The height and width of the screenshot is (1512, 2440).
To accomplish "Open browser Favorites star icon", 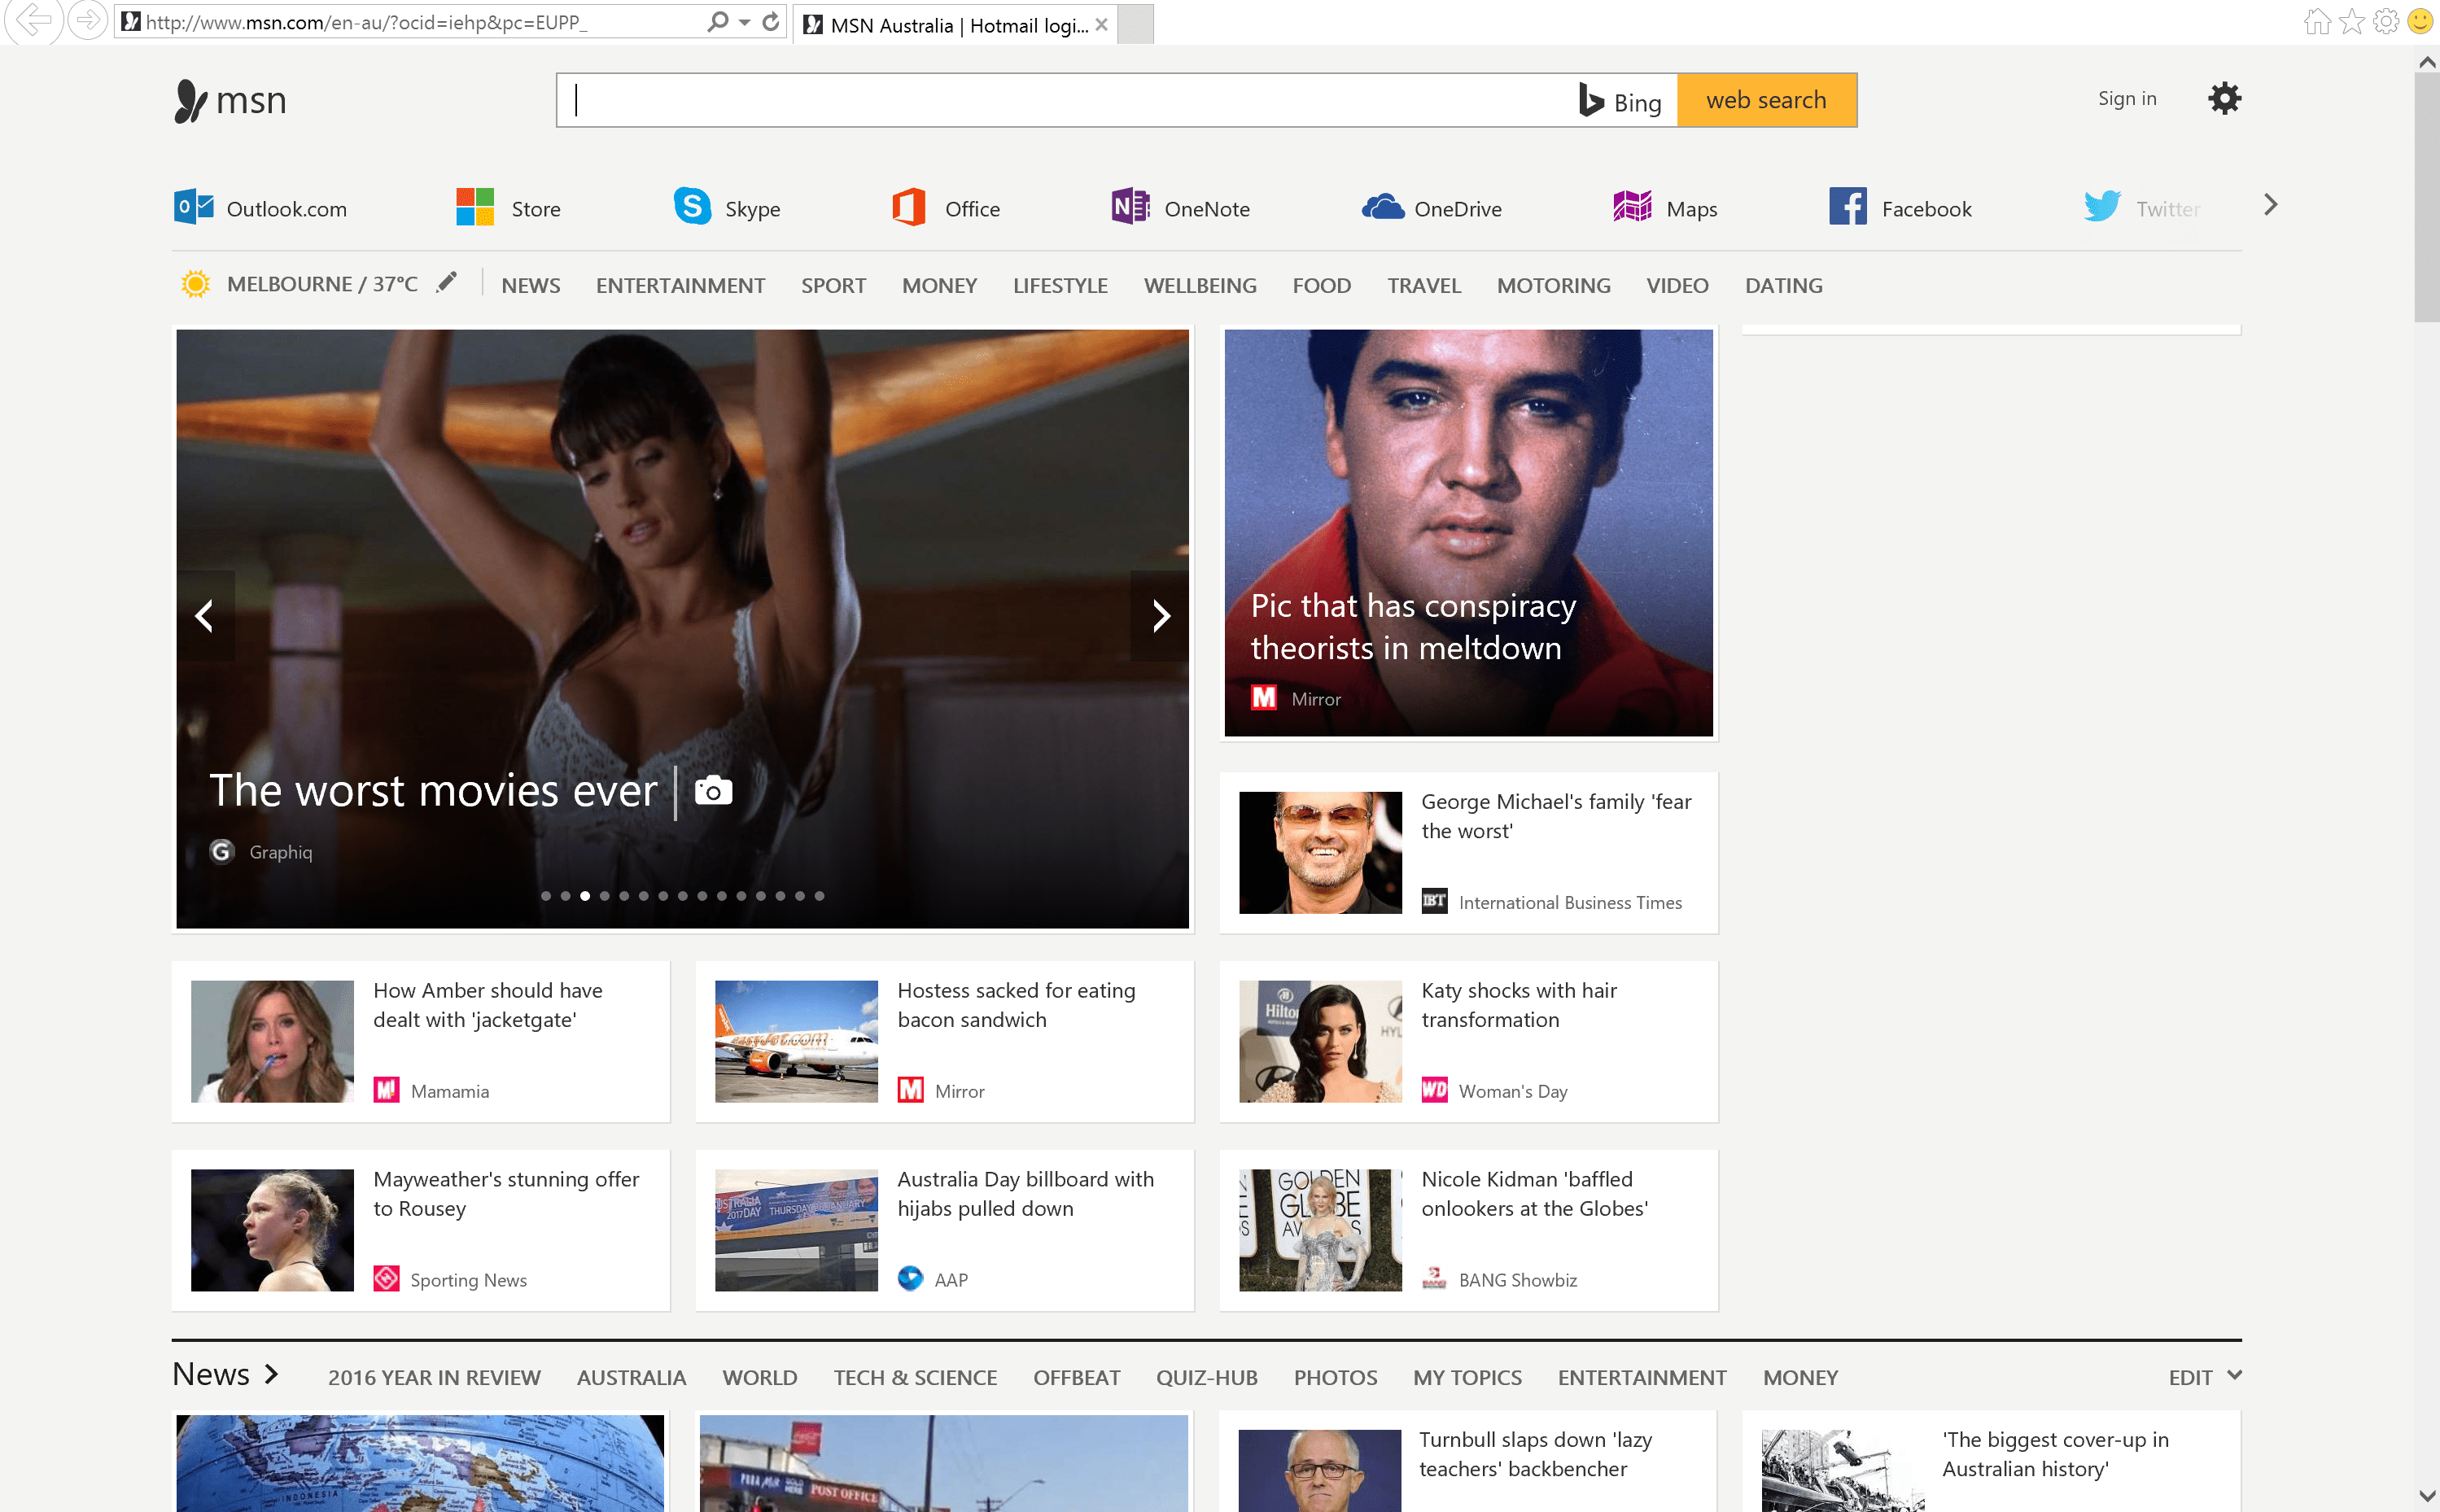I will [2352, 22].
